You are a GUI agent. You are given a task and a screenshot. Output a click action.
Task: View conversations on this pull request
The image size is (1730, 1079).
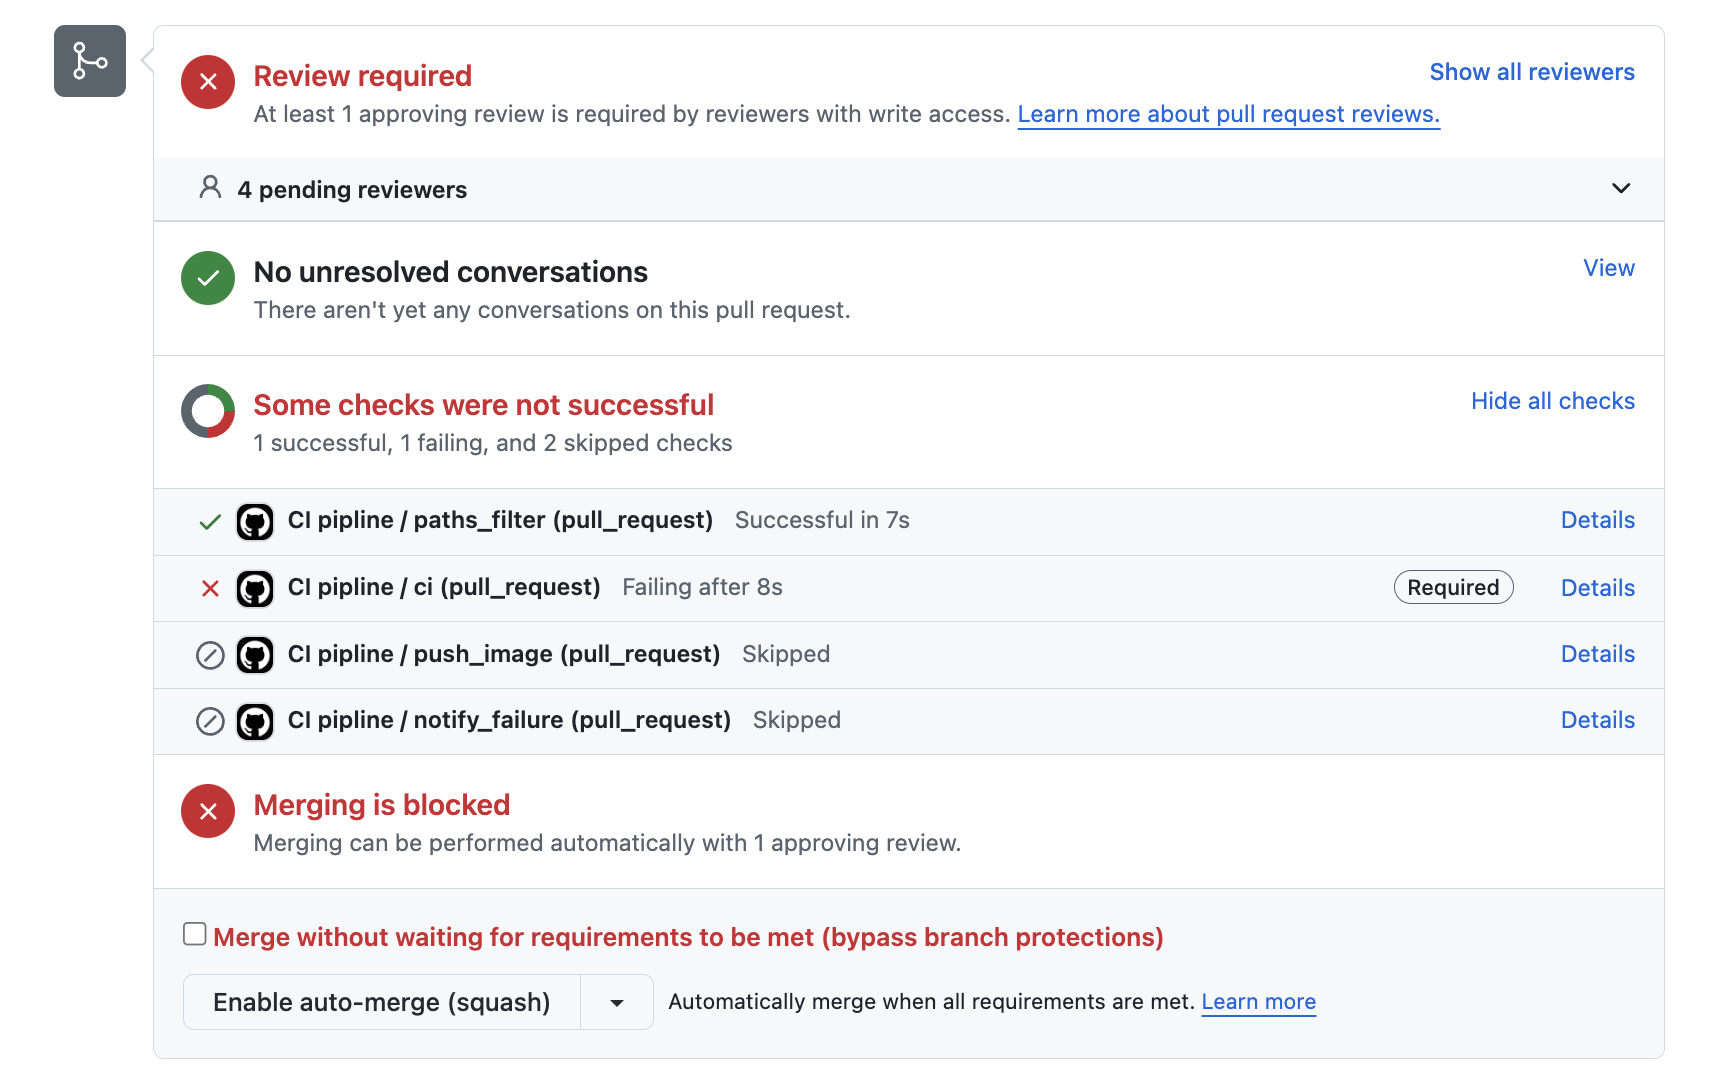pyautogui.click(x=1608, y=268)
